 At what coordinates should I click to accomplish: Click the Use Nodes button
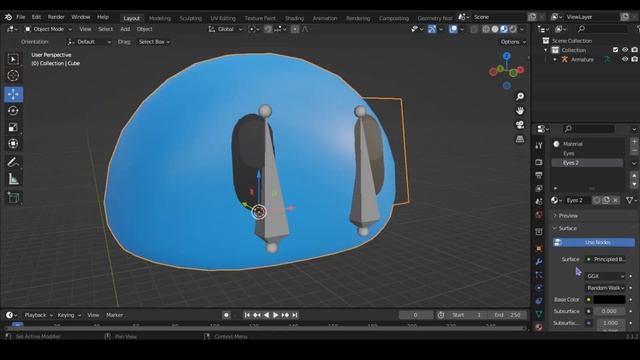point(594,242)
